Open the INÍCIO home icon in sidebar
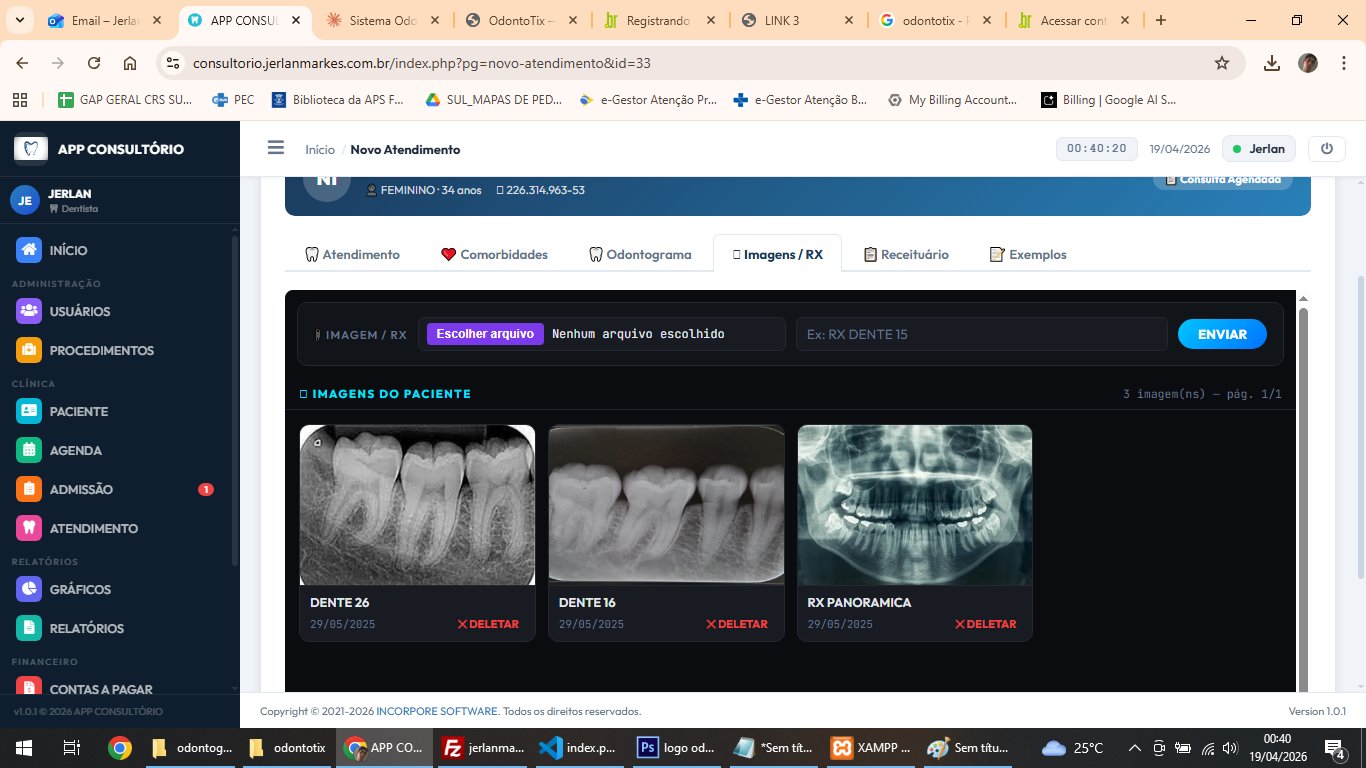Screen dimensions: 1366x768 click(29, 250)
